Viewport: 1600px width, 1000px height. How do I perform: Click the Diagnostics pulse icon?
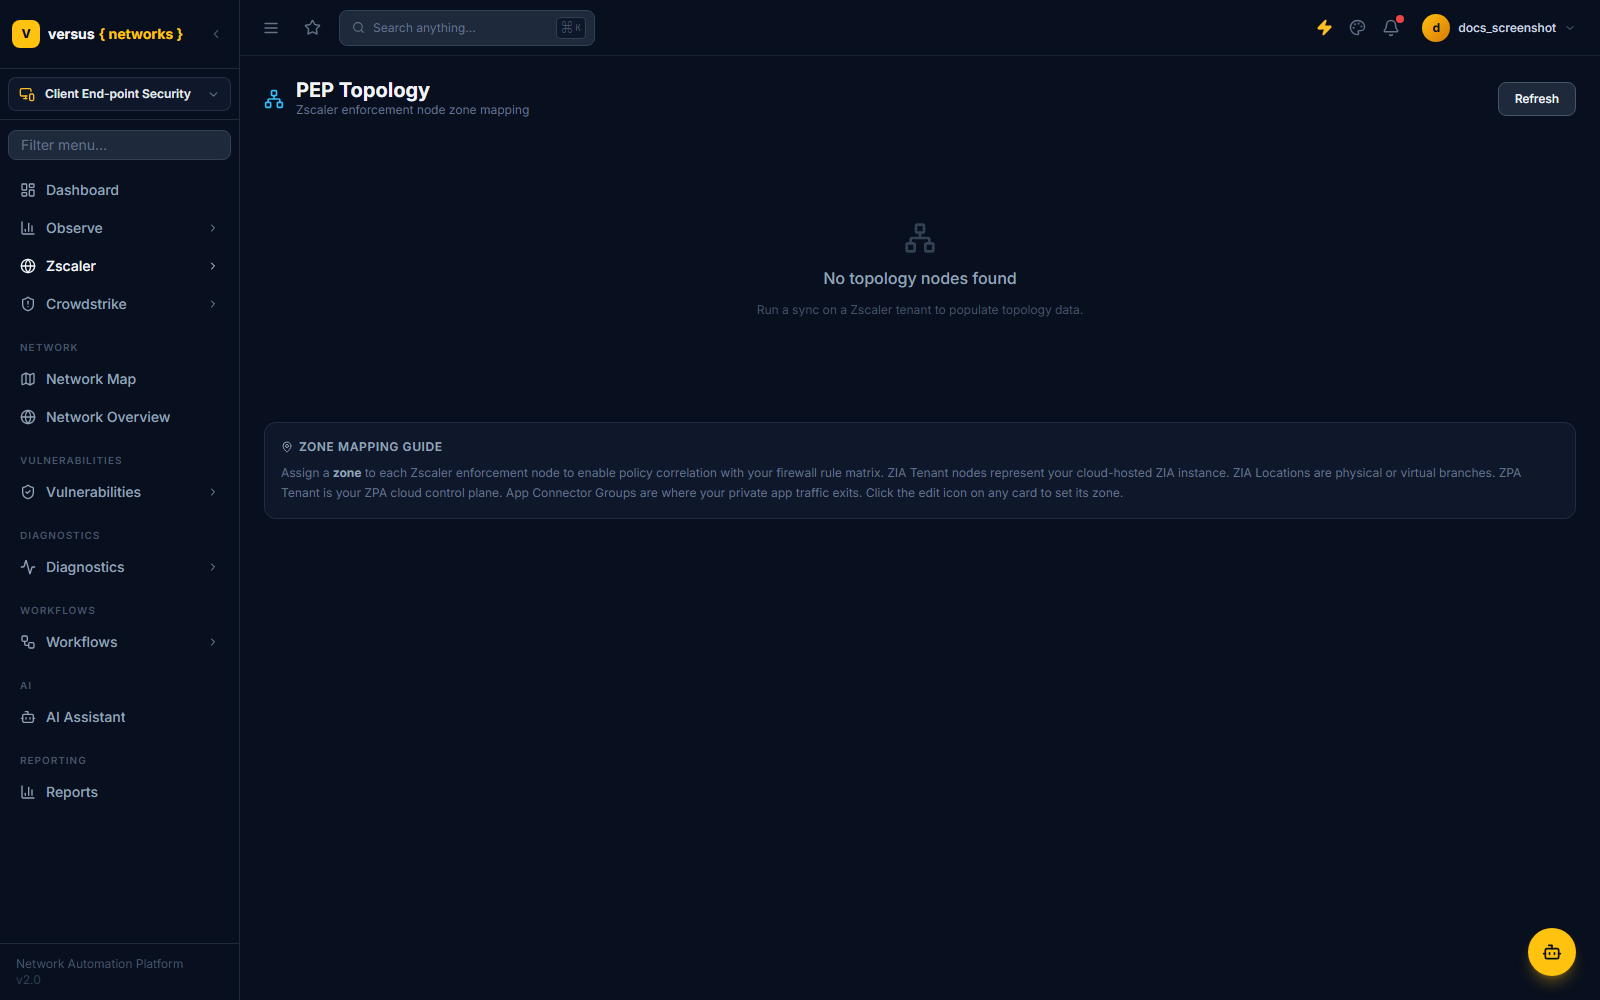28,567
